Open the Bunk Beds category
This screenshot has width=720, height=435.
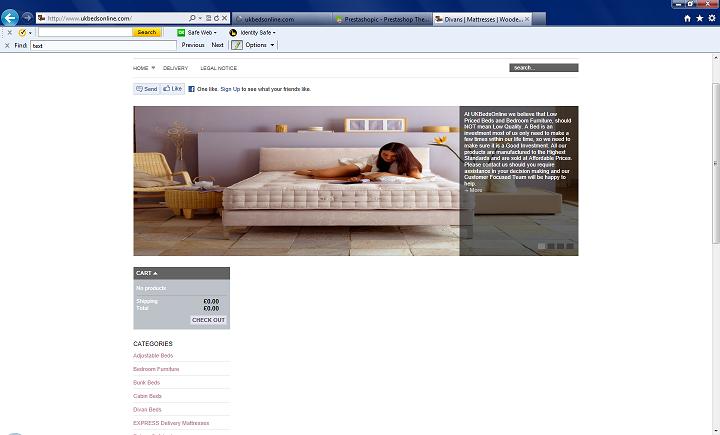tap(146, 382)
